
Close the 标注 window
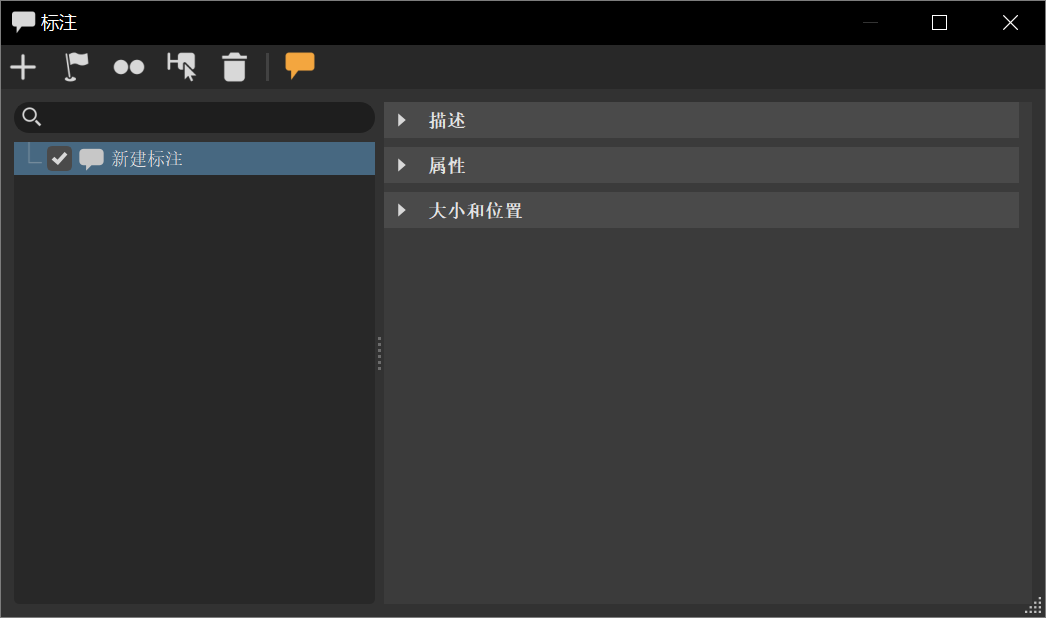click(1010, 23)
